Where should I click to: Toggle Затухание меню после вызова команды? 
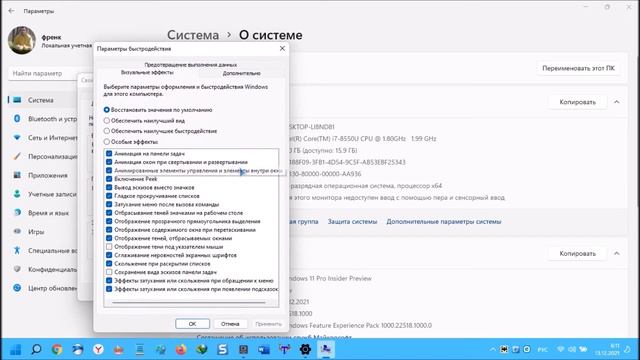[109, 204]
